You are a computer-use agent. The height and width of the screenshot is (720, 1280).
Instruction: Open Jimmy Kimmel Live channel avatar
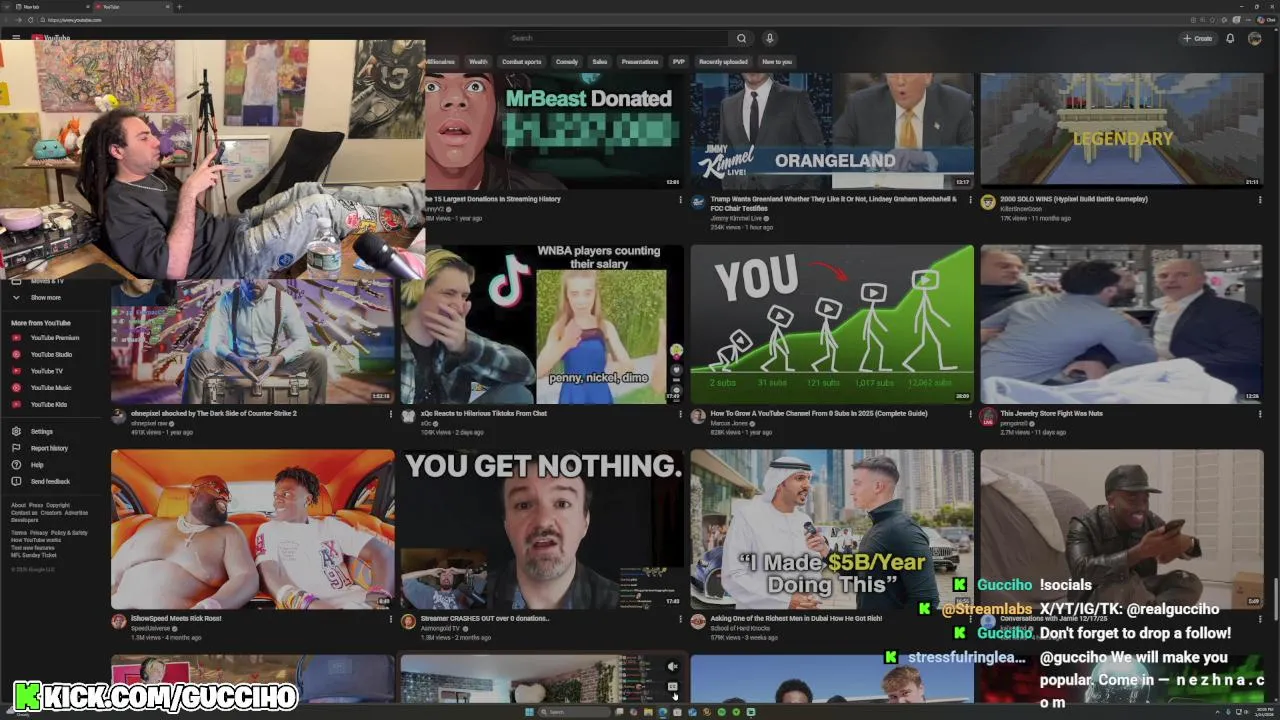pyautogui.click(x=698, y=202)
